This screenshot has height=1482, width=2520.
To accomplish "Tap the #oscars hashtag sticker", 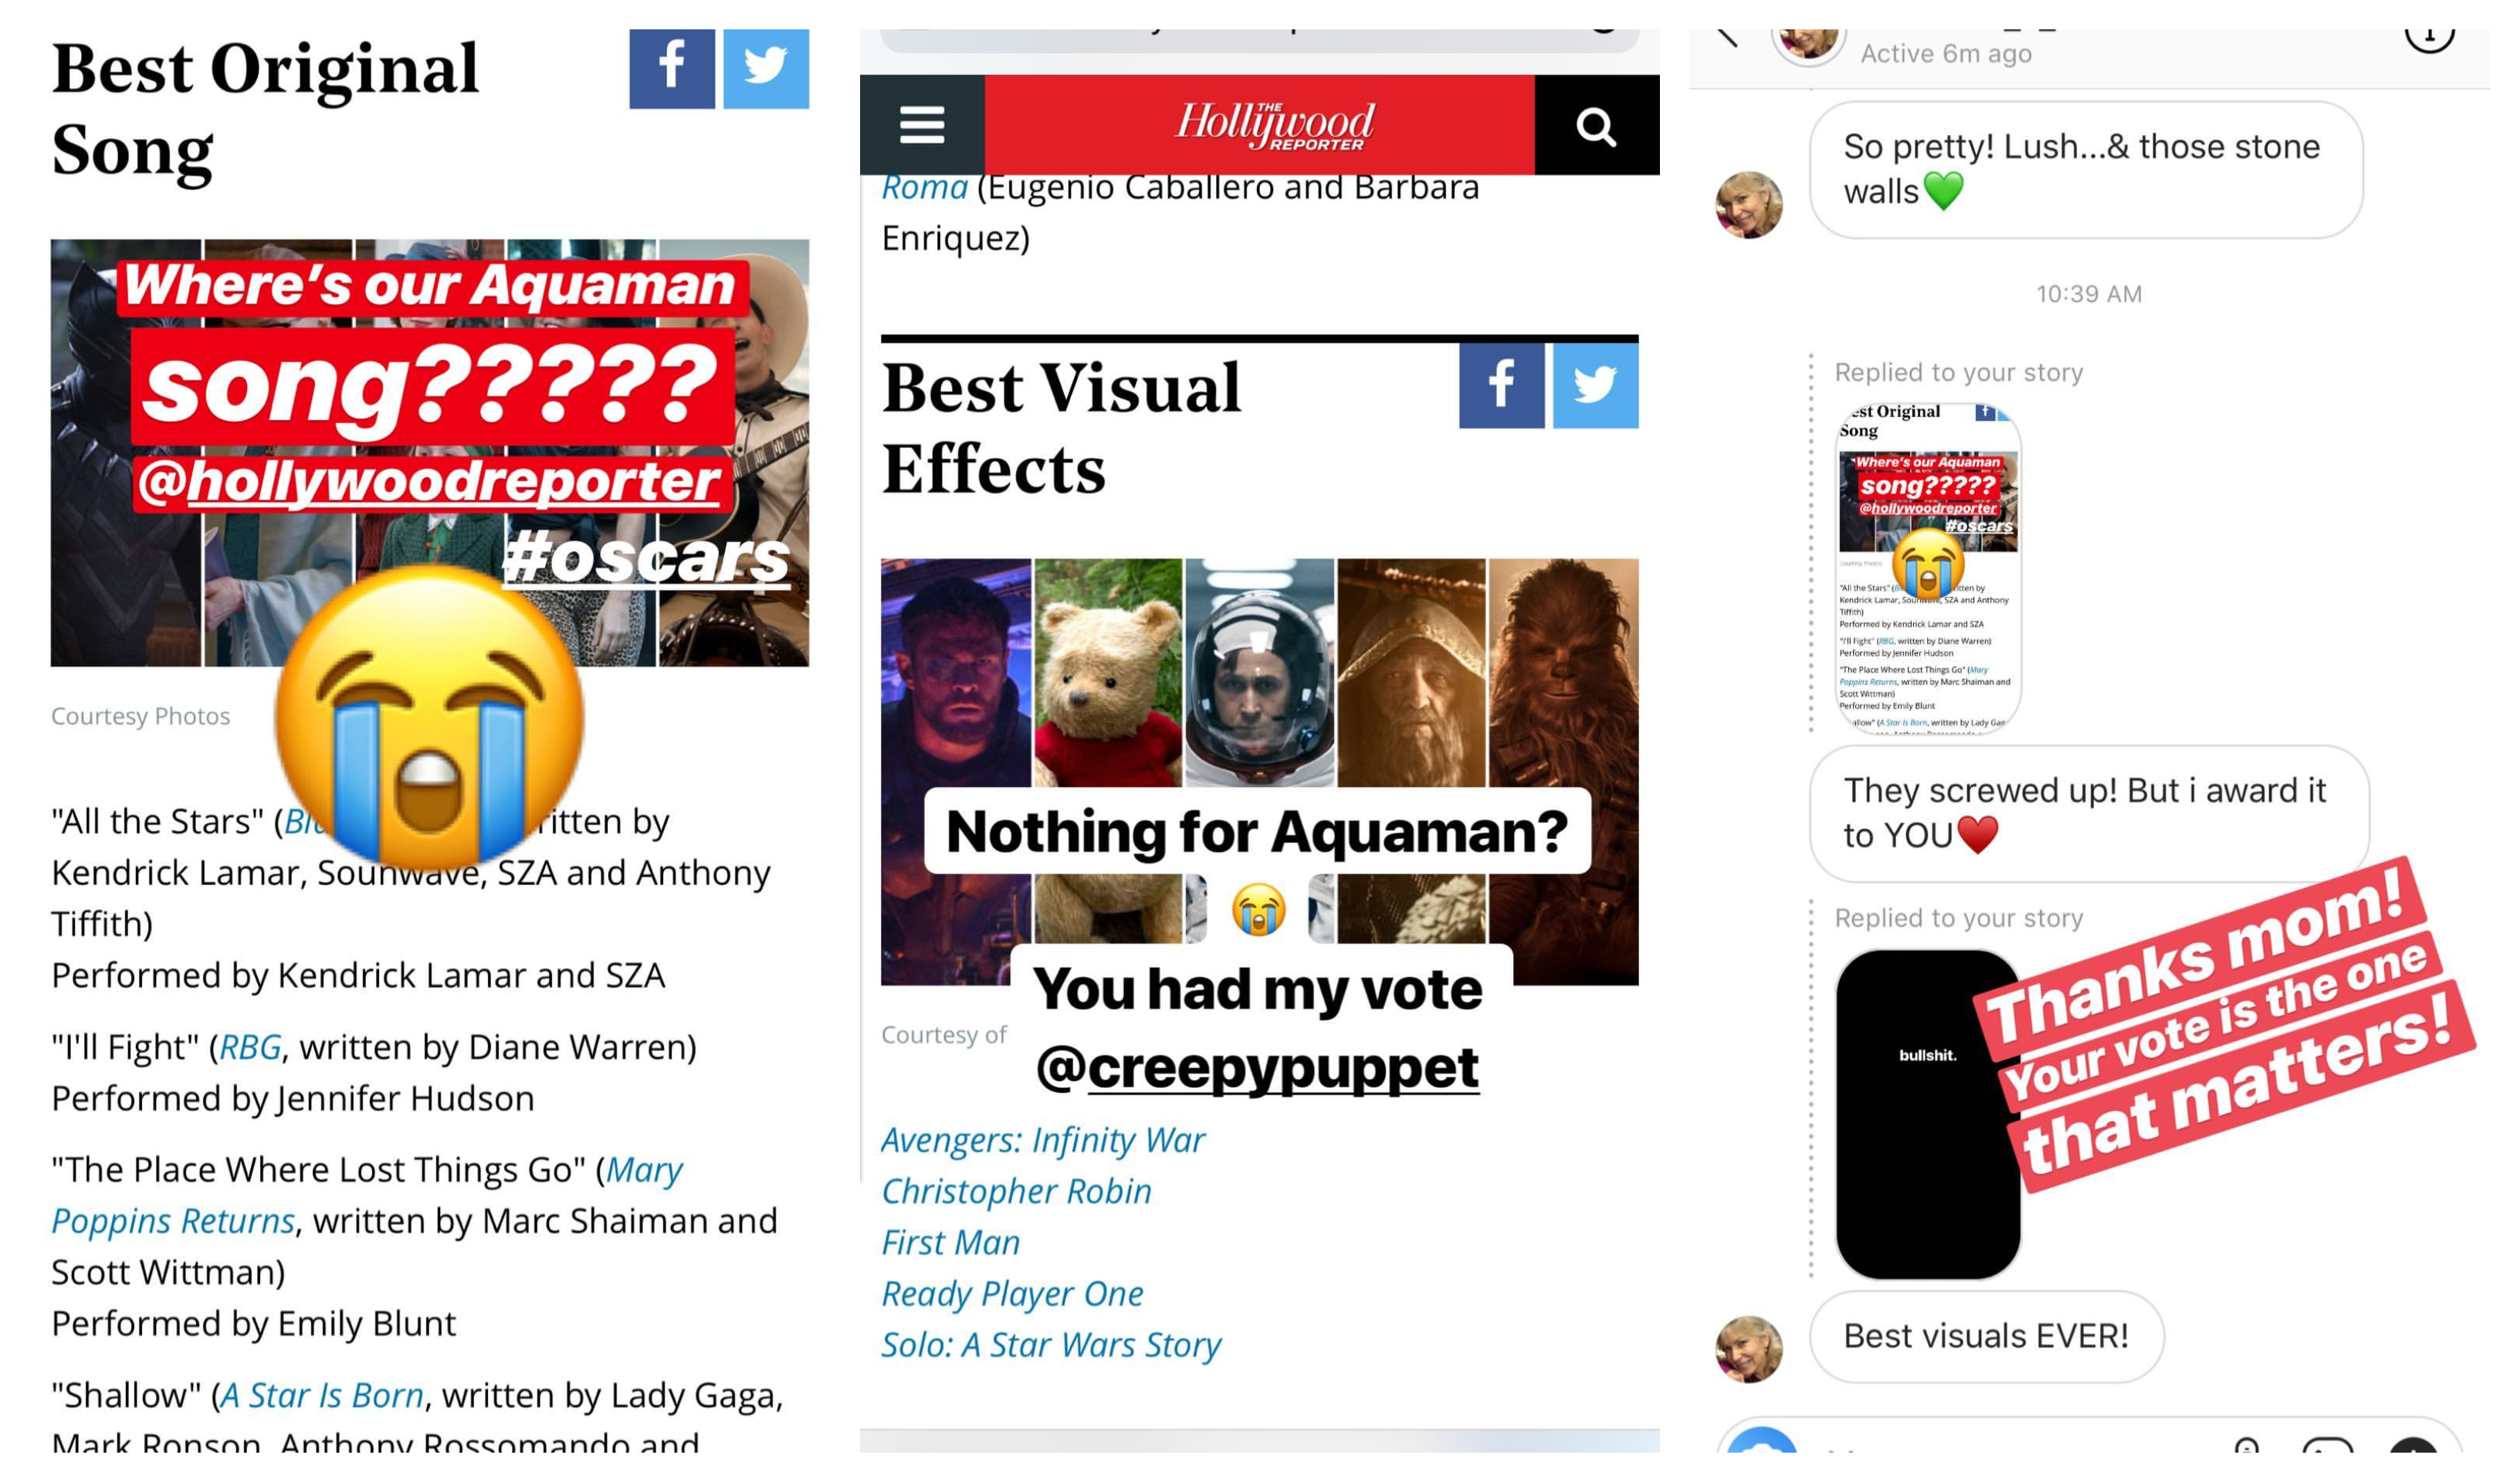I will [646, 558].
